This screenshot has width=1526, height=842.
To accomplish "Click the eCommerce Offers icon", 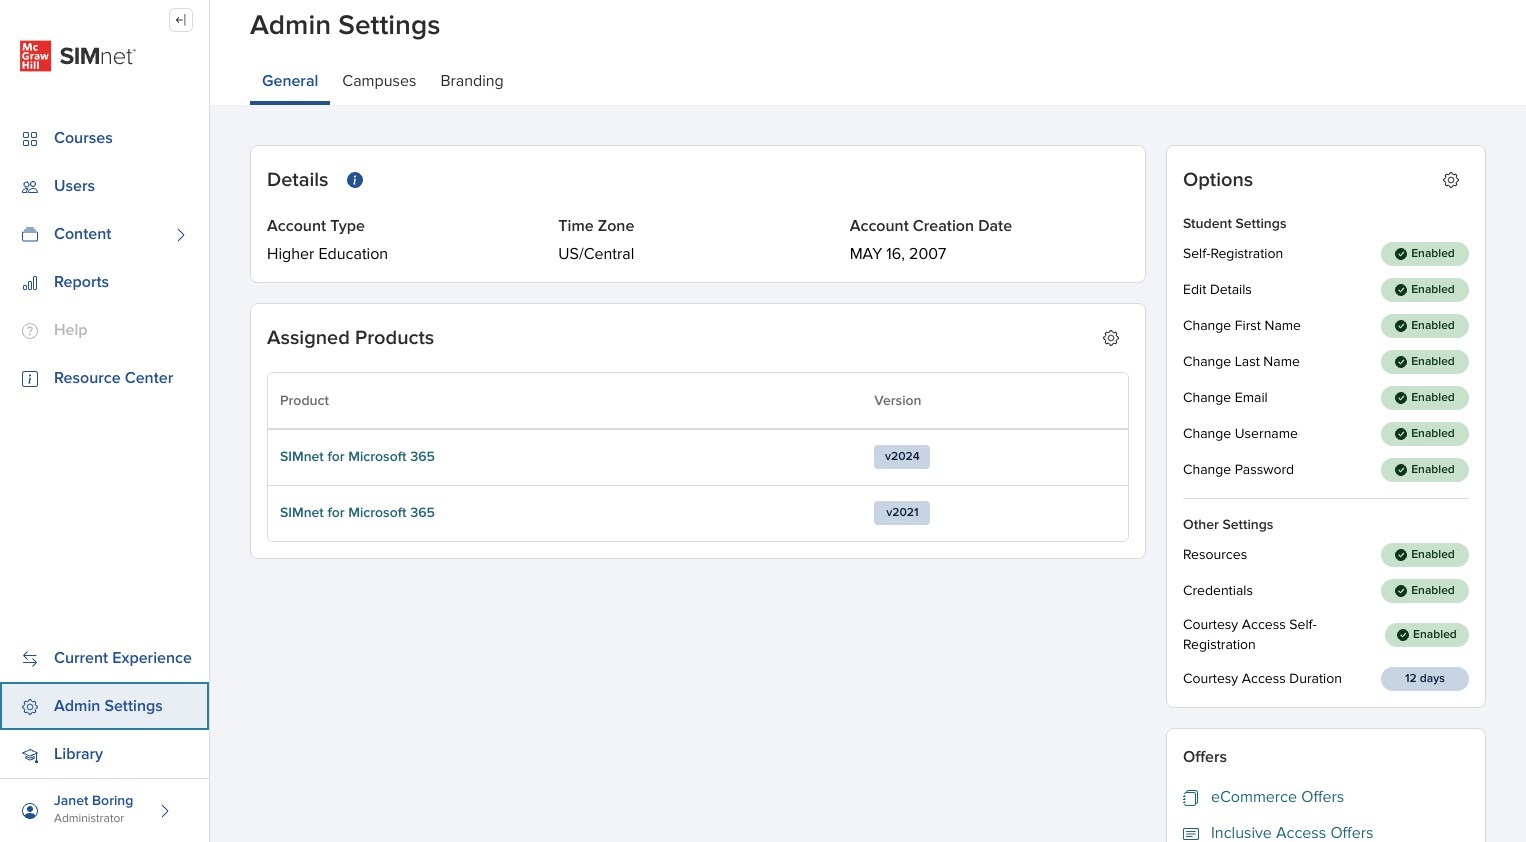I will point(1190,798).
